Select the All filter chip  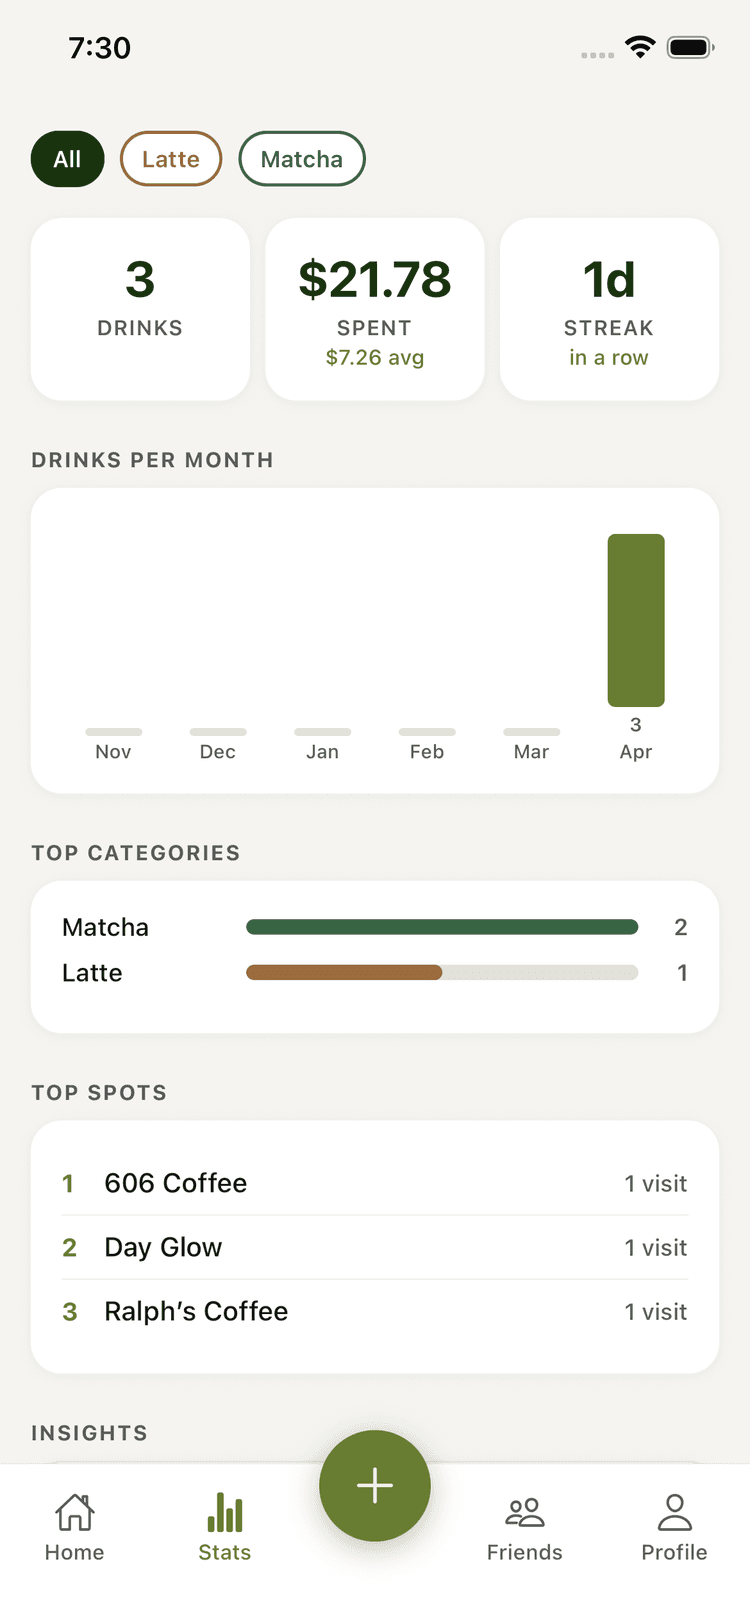[68, 159]
